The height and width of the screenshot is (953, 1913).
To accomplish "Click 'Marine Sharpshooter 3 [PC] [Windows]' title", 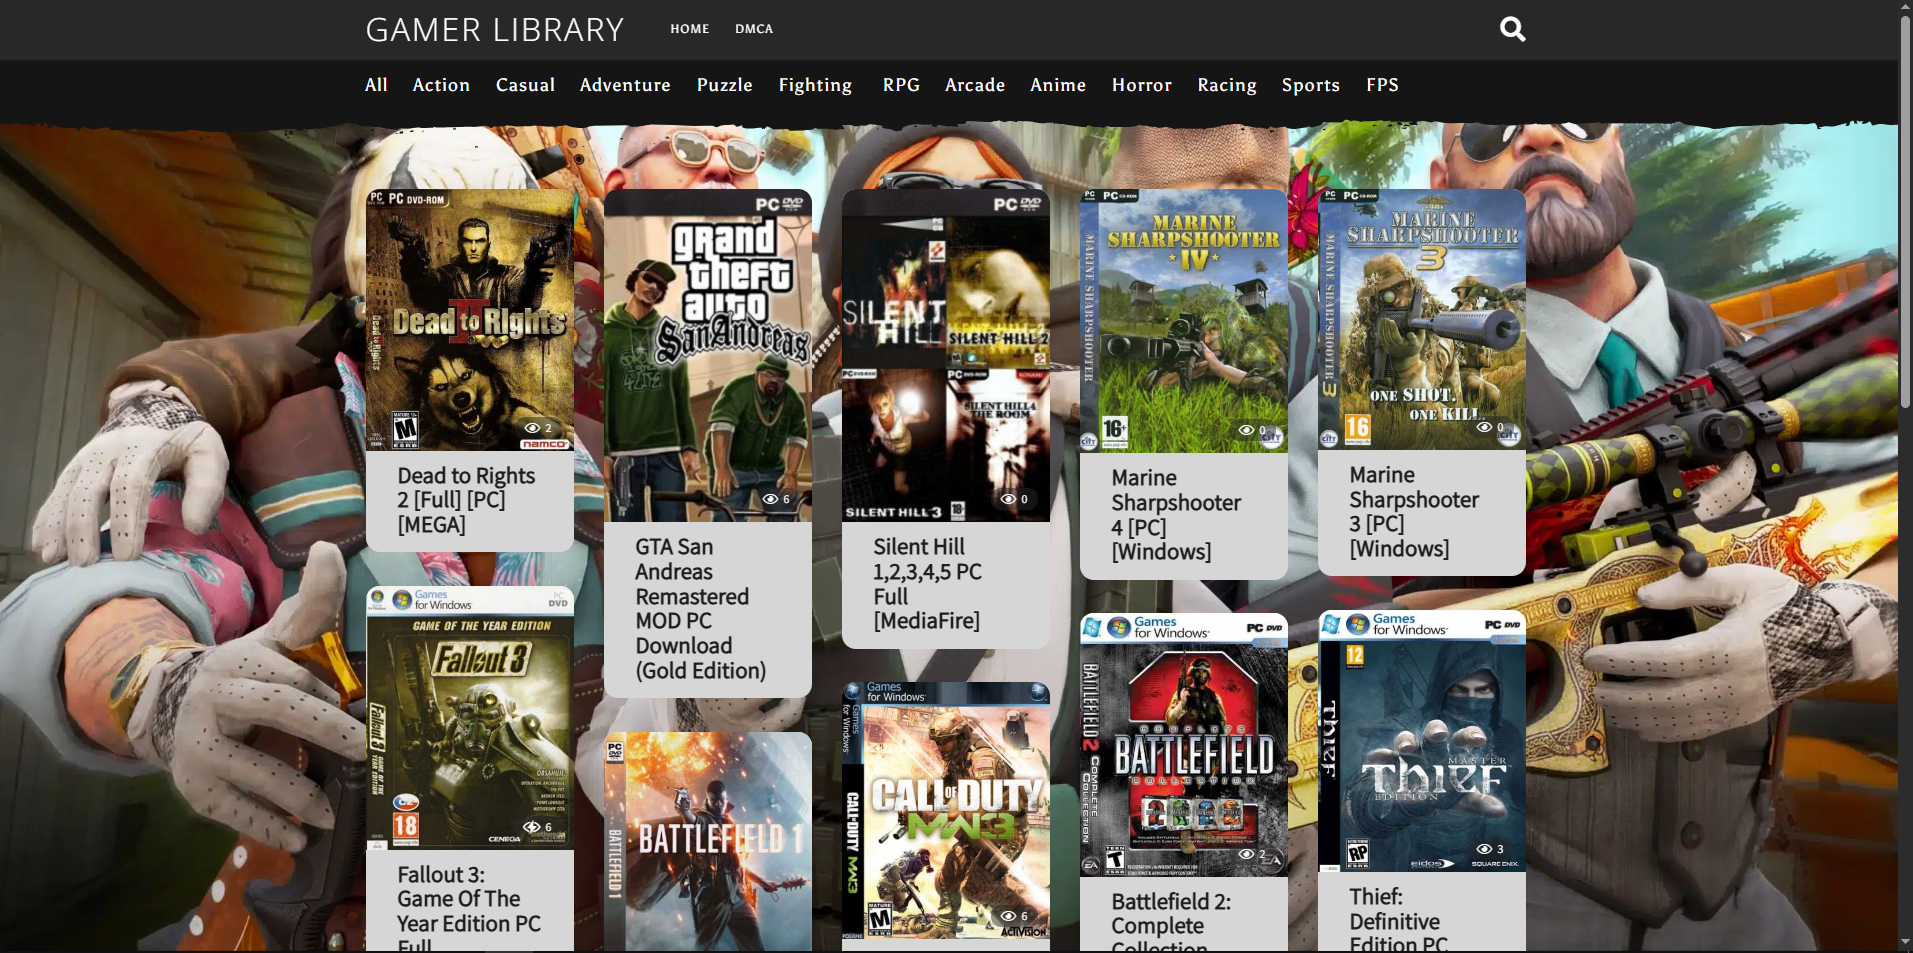I will [1414, 511].
